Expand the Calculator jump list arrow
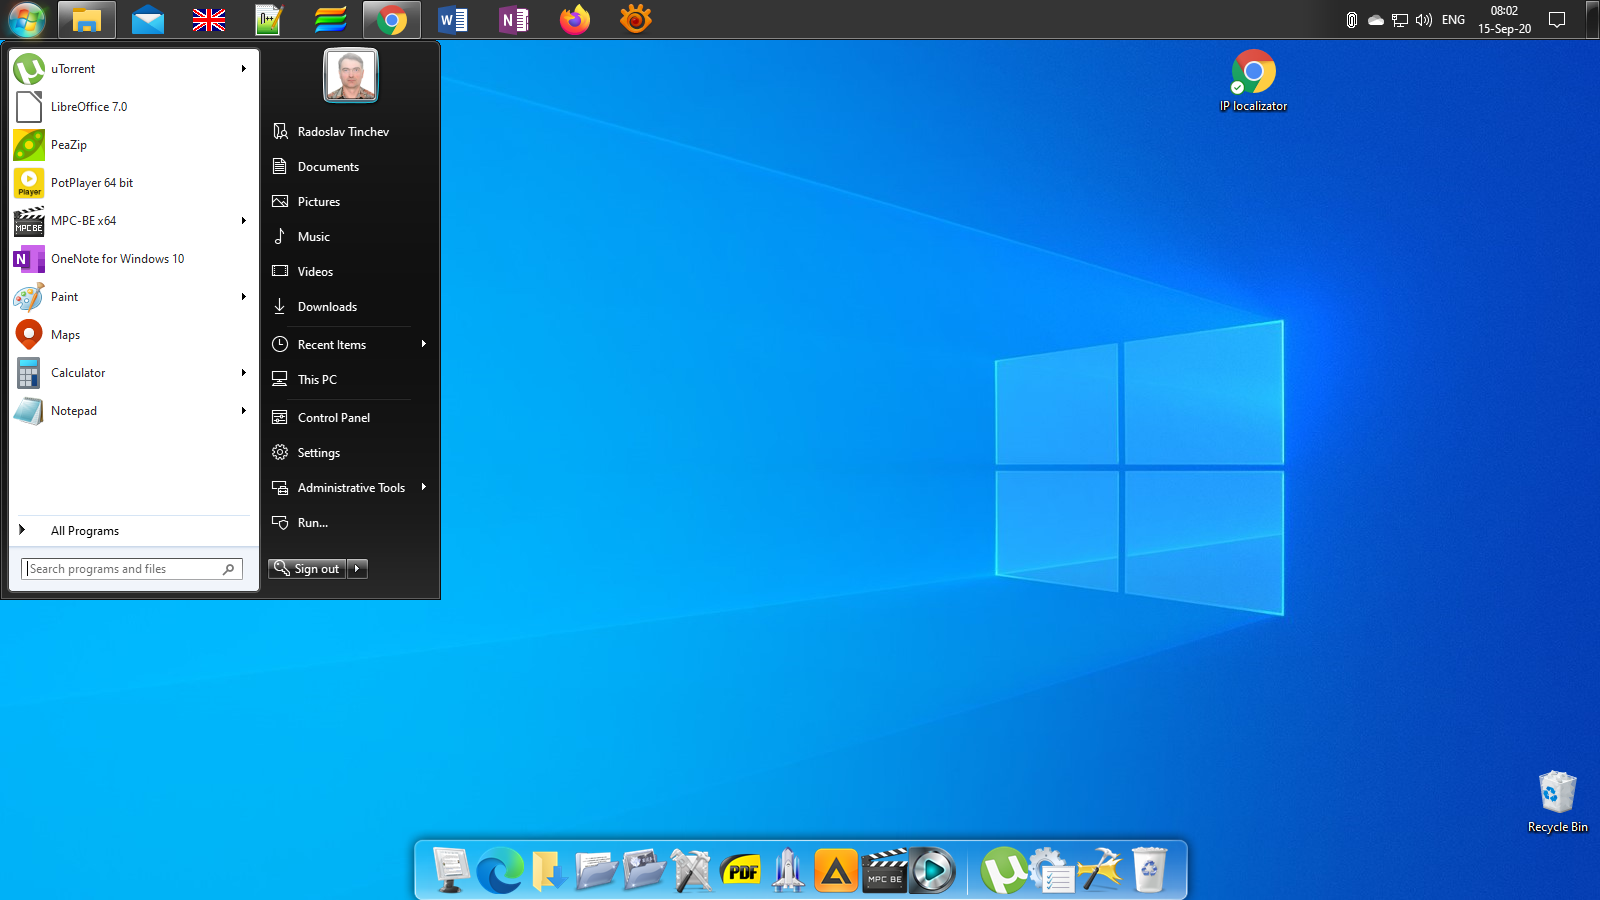 (243, 373)
